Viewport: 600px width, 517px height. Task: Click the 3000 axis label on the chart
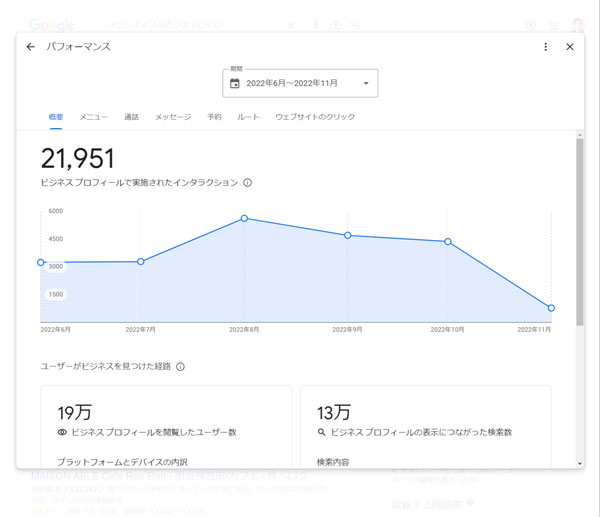[x=55, y=266]
